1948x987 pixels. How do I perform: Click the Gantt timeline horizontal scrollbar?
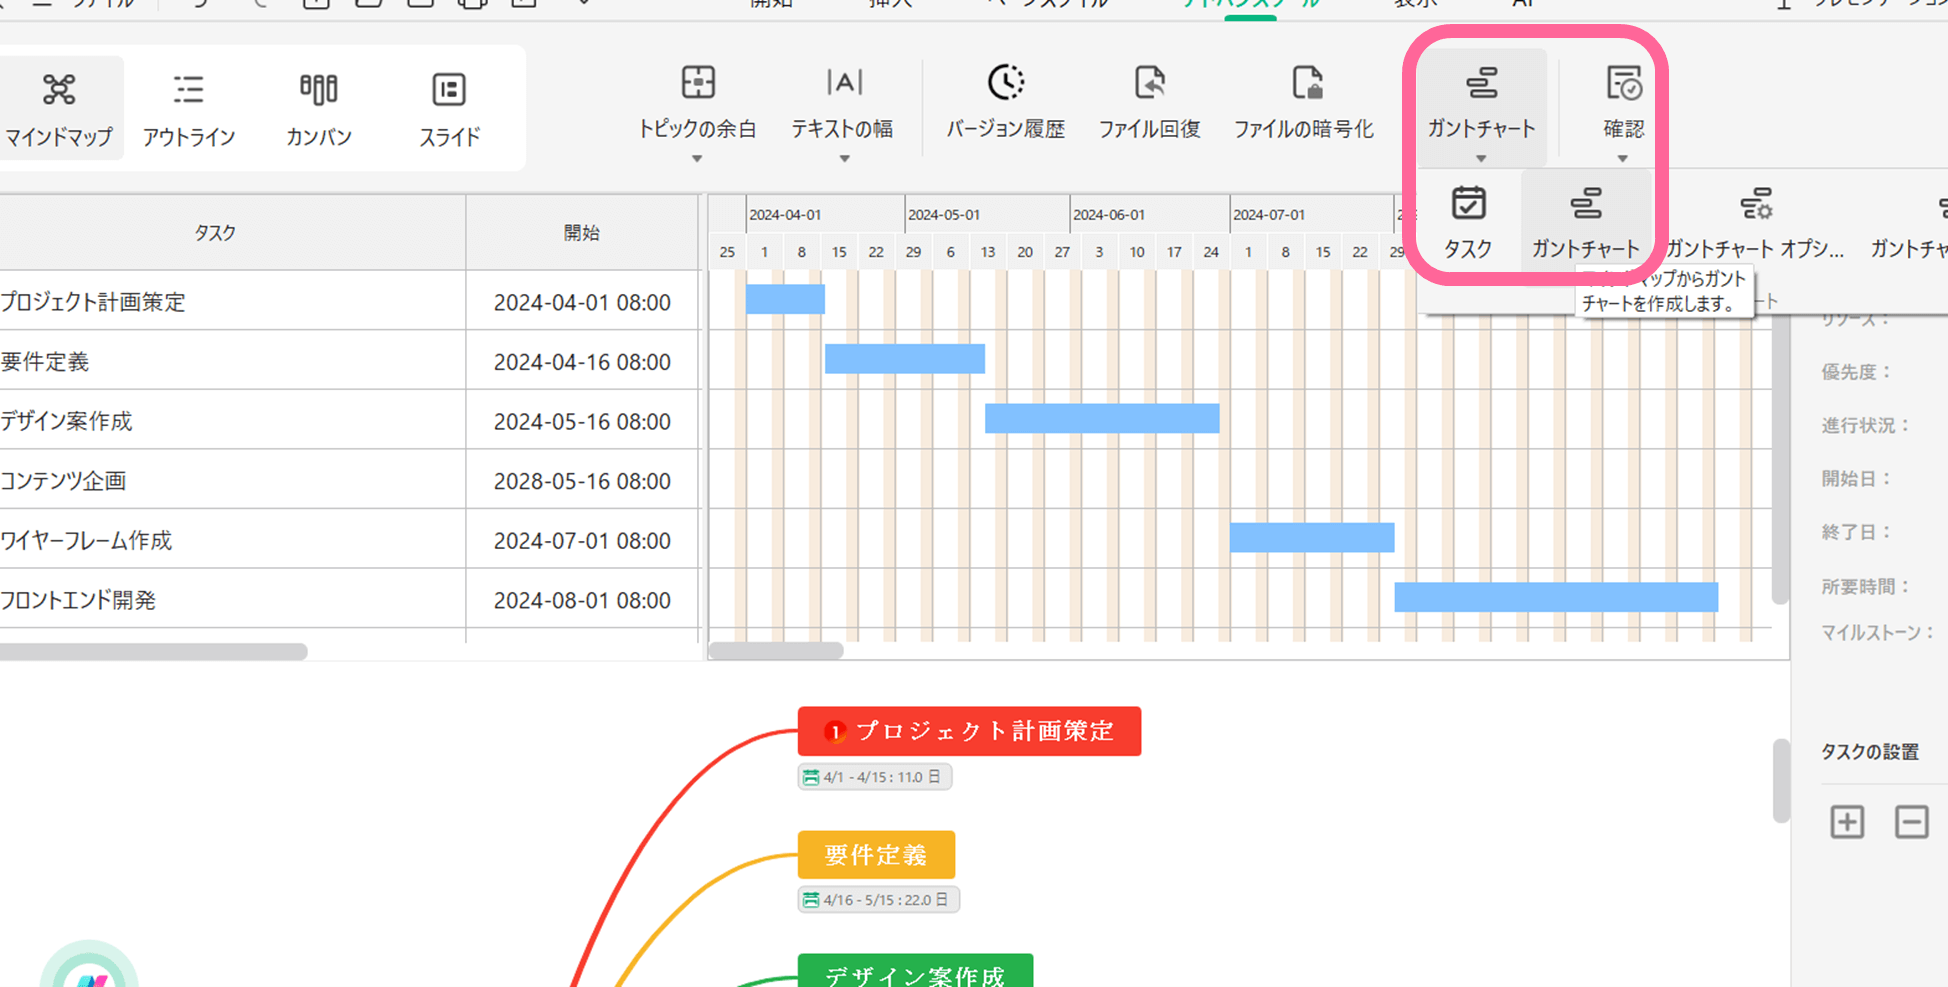click(x=775, y=651)
